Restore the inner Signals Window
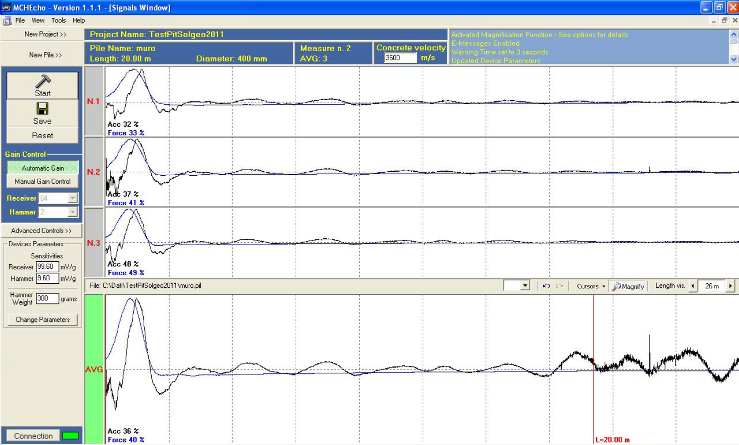This screenshot has height=445, width=739. (724, 20)
